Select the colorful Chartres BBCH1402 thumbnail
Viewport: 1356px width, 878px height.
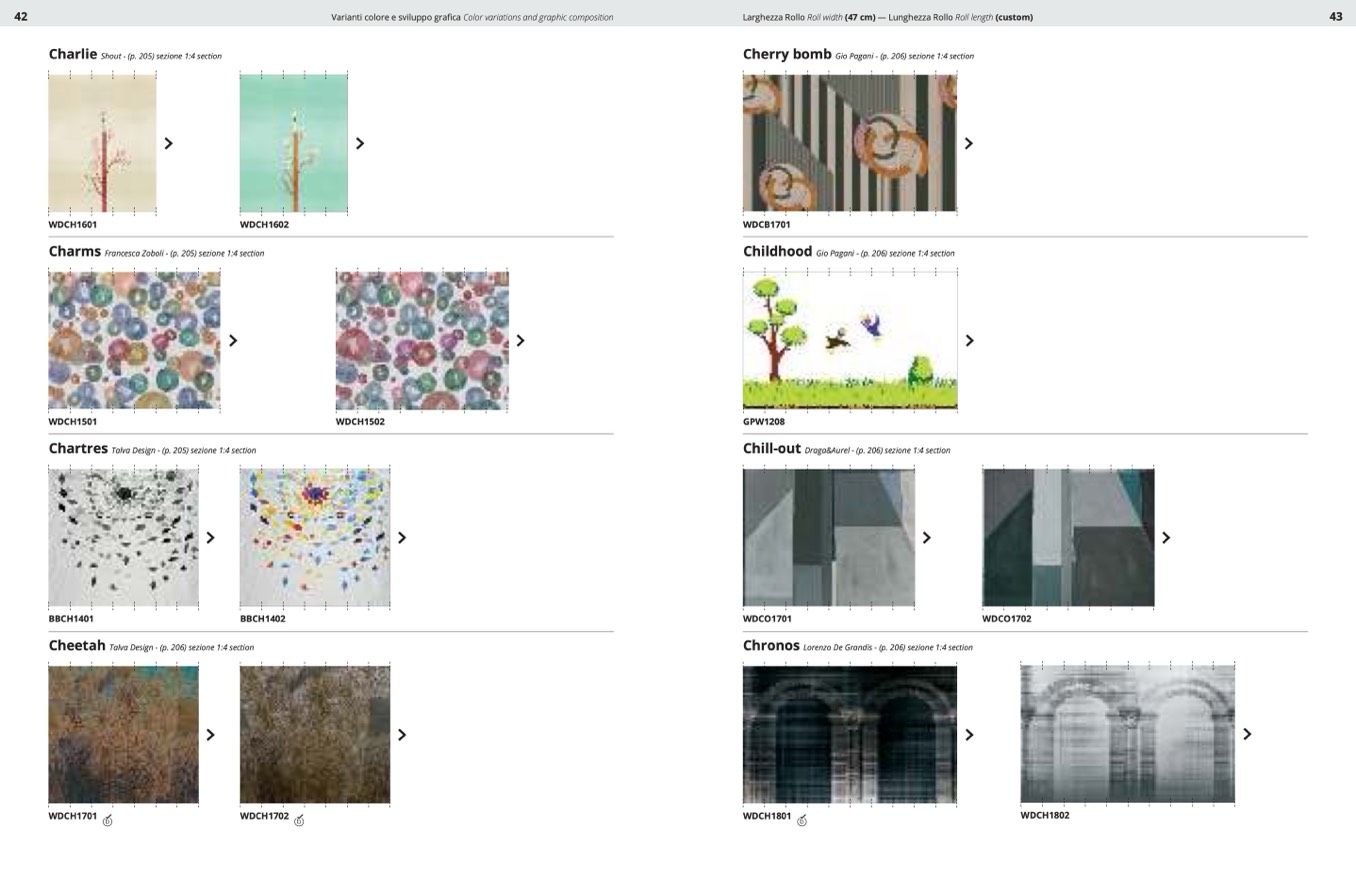[315, 537]
